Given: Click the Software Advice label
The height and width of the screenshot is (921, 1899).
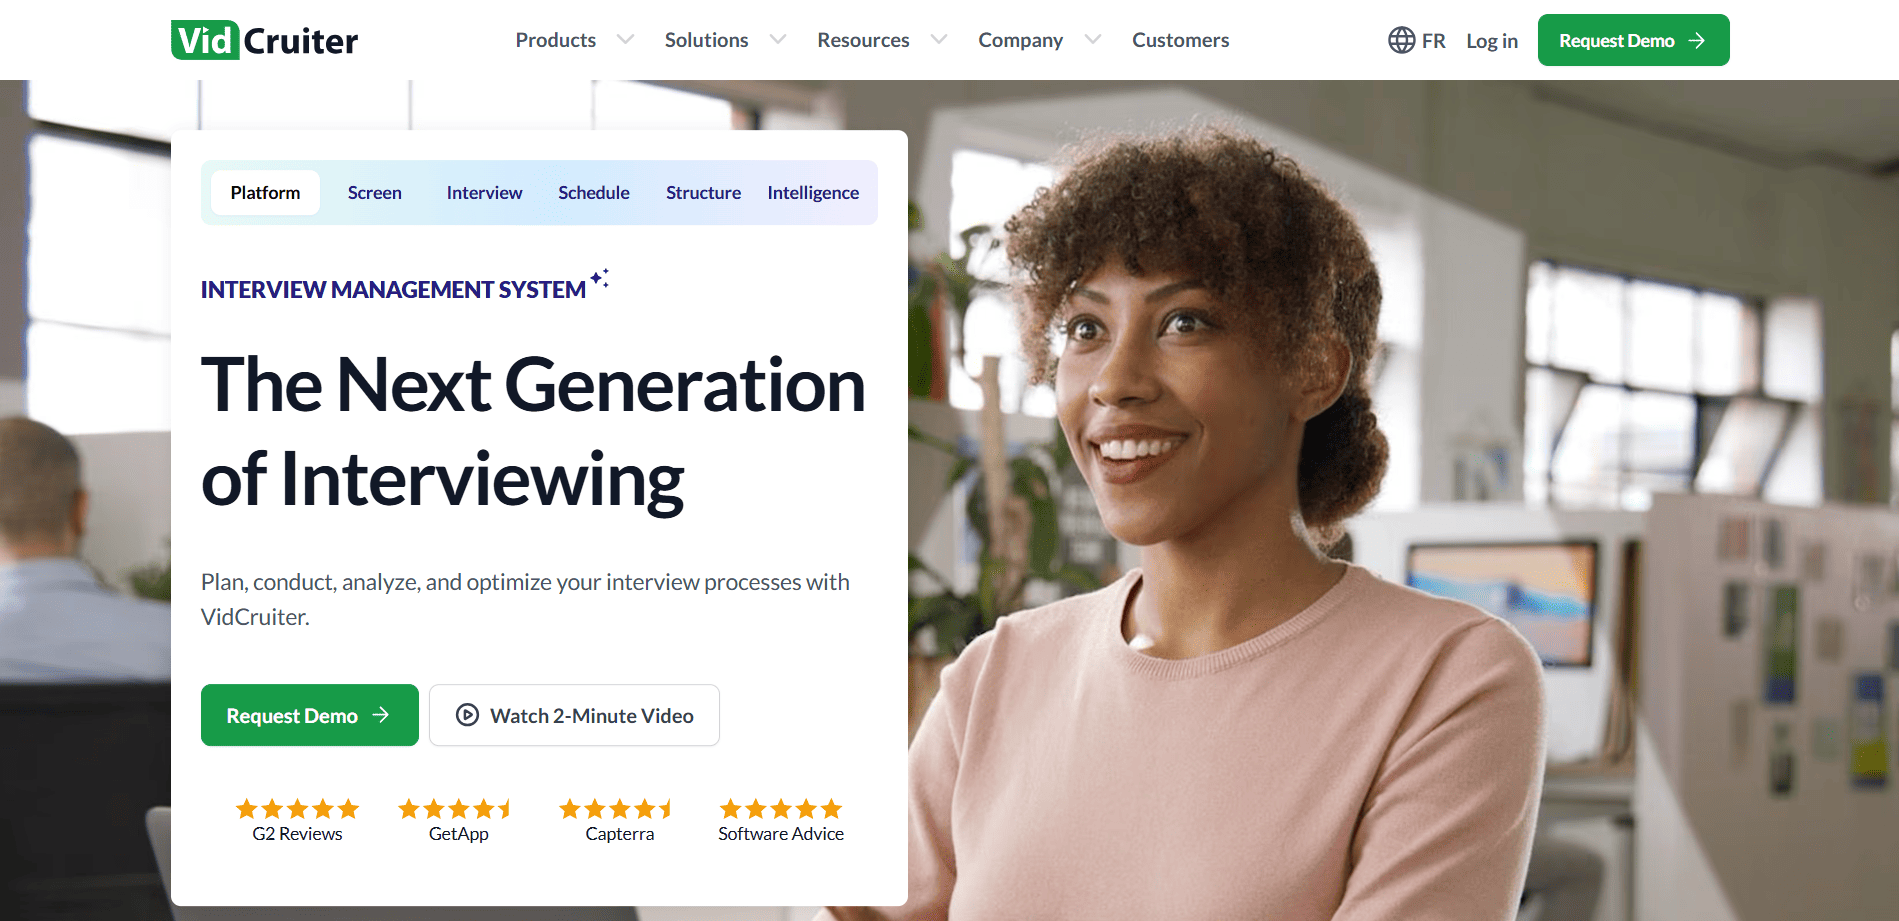Looking at the screenshot, I should [781, 834].
